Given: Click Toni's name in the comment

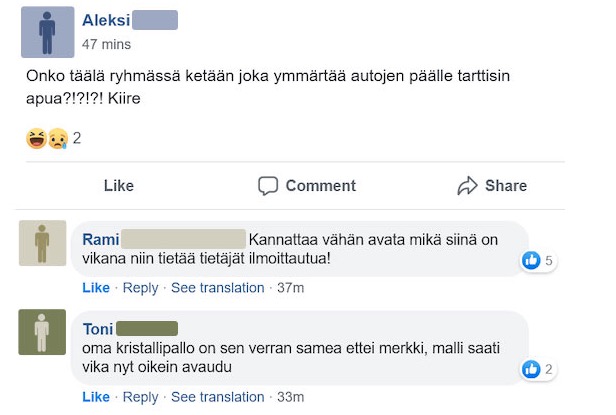Looking at the screenshot, I should [x=98, y=328].
